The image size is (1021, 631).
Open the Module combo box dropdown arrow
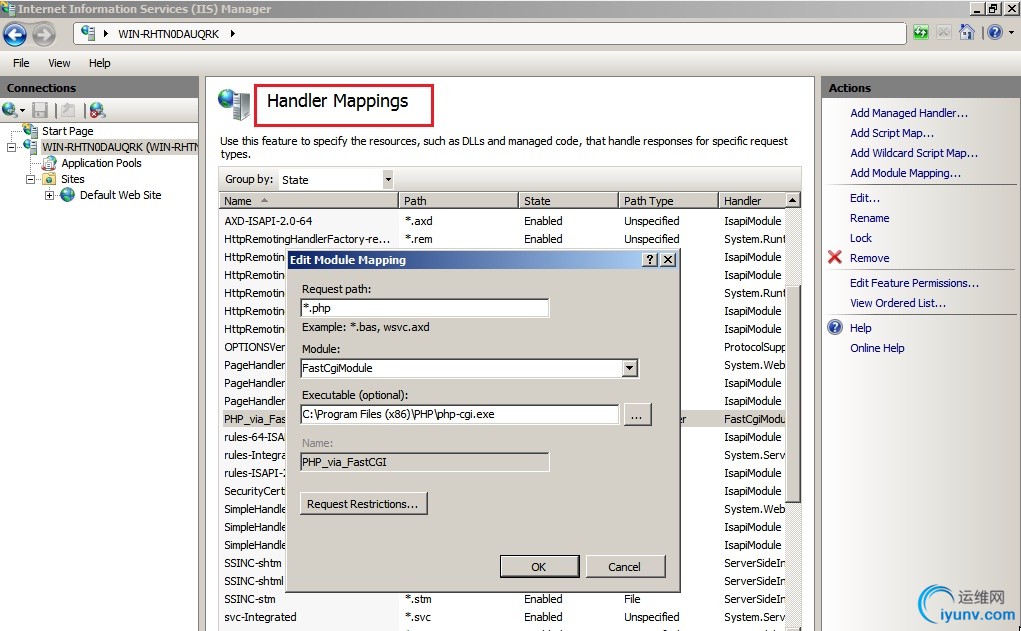[x=629, y=368]
